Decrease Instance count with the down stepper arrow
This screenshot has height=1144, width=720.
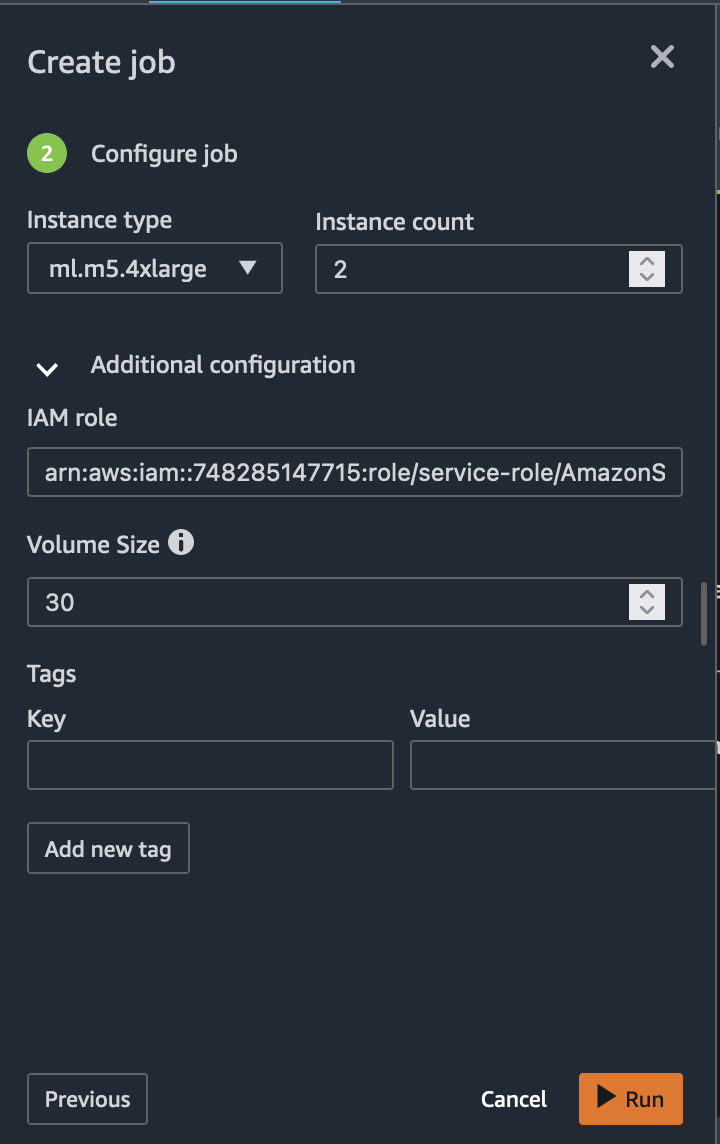647,276
